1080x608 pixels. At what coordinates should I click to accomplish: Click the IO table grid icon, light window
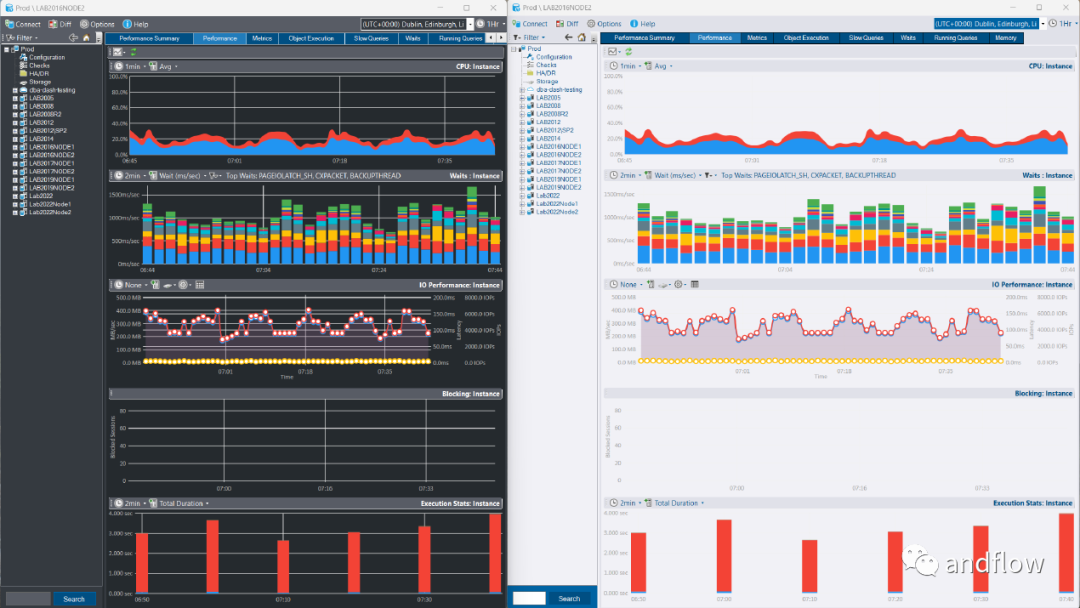click(x=694, y=284)
